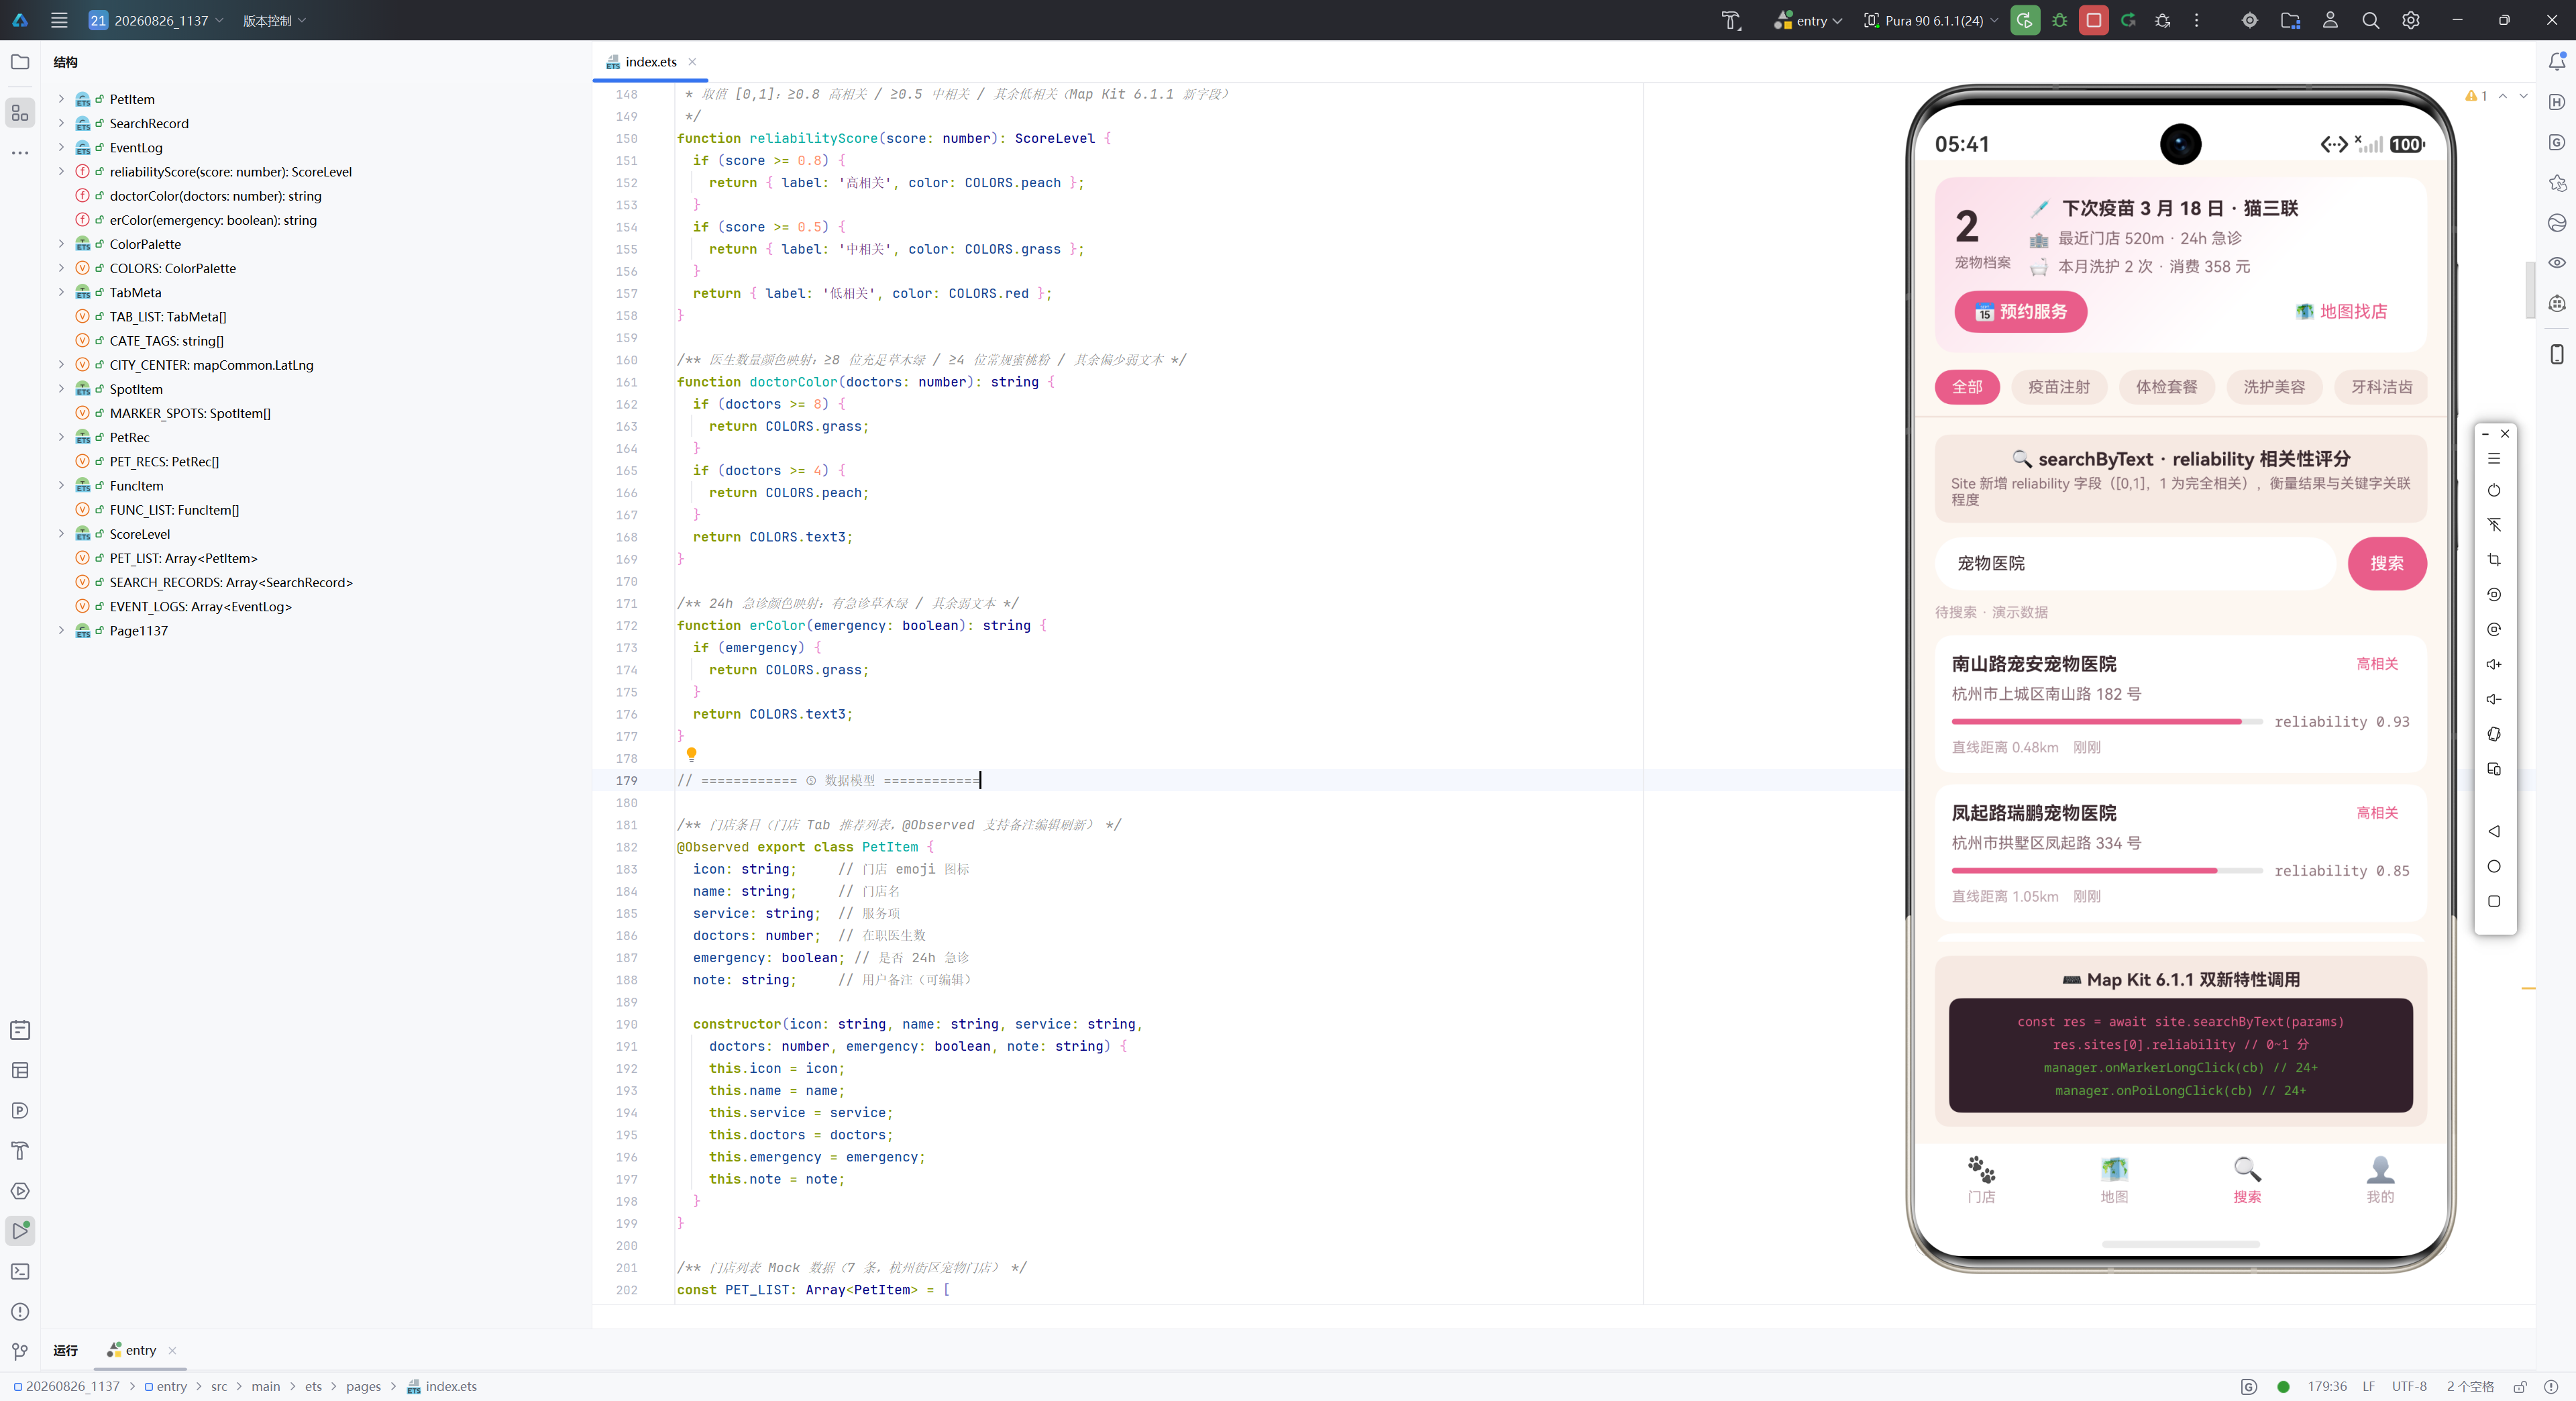Click the reliability 0.85 progress bar
Image resolution: width=2576 pixels, height=1401 pixels.
click(2106, 870)
